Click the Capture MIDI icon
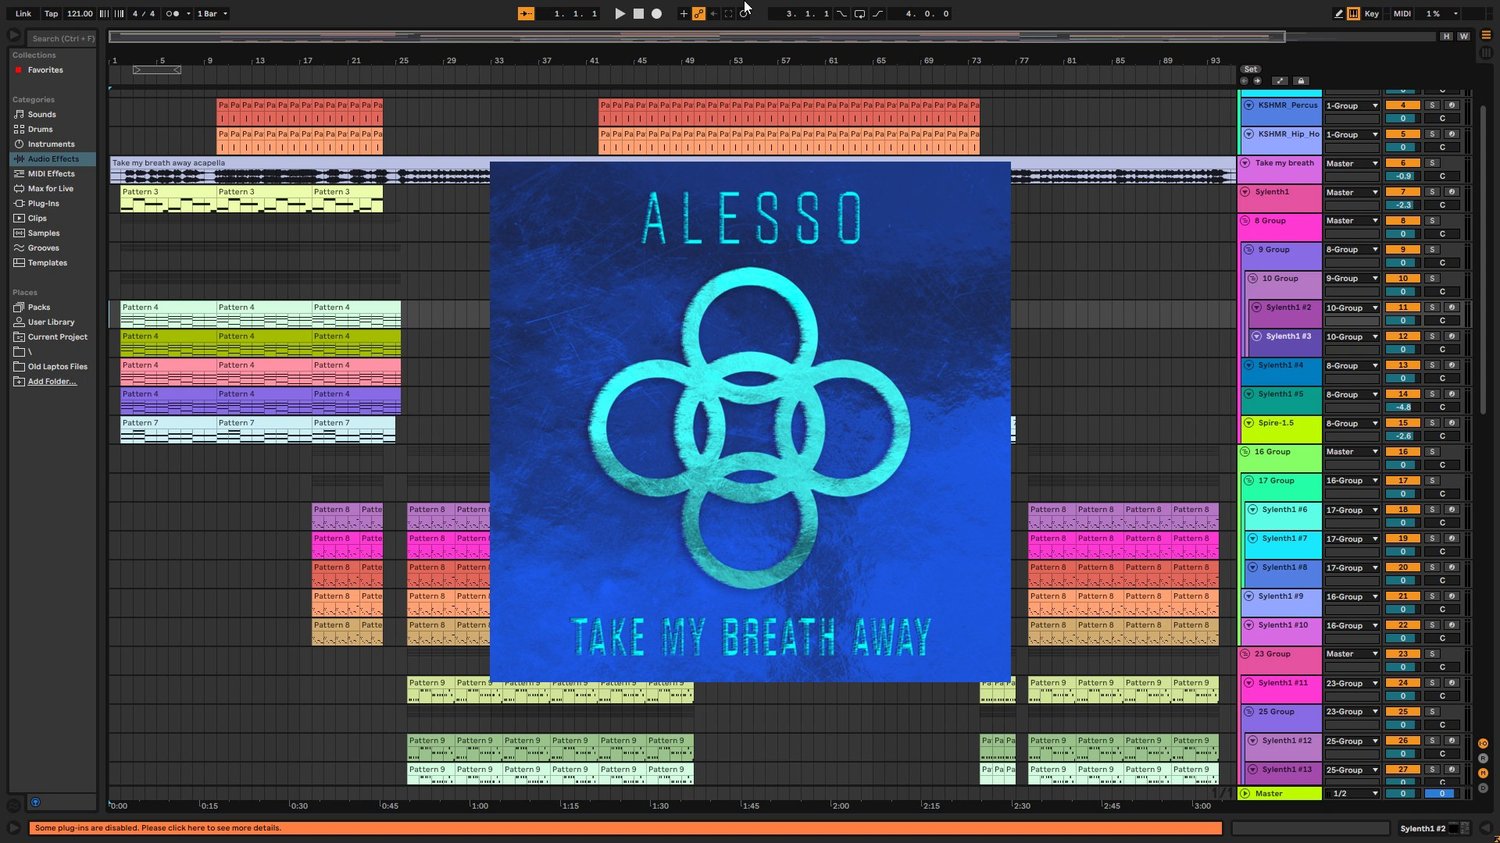Image resolution: width=1500 pixels, height=843 pixels. (729, 14)
